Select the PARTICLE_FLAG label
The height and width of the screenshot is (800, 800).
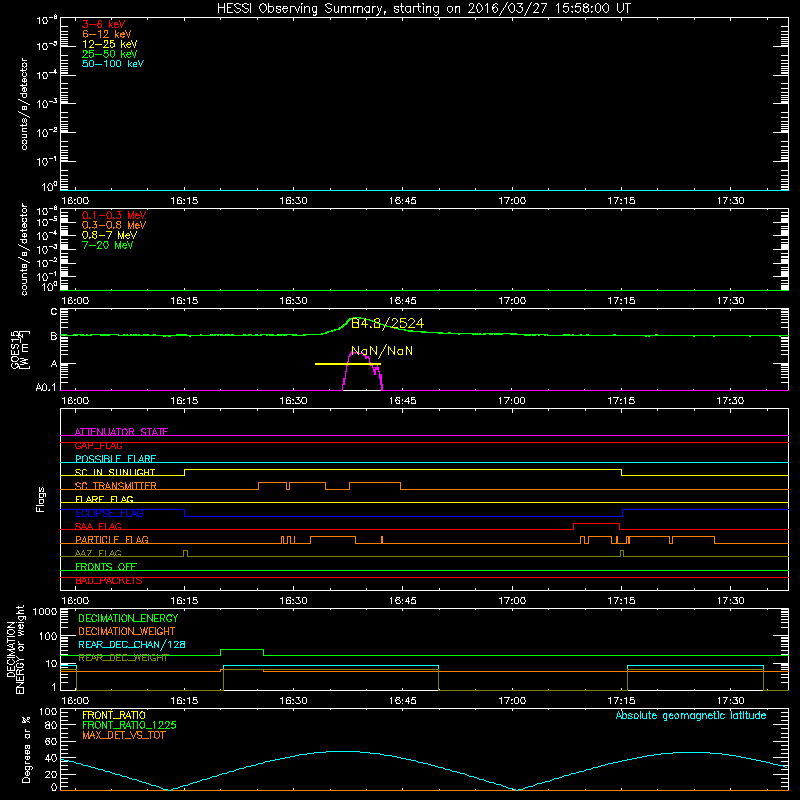[112, 540]
